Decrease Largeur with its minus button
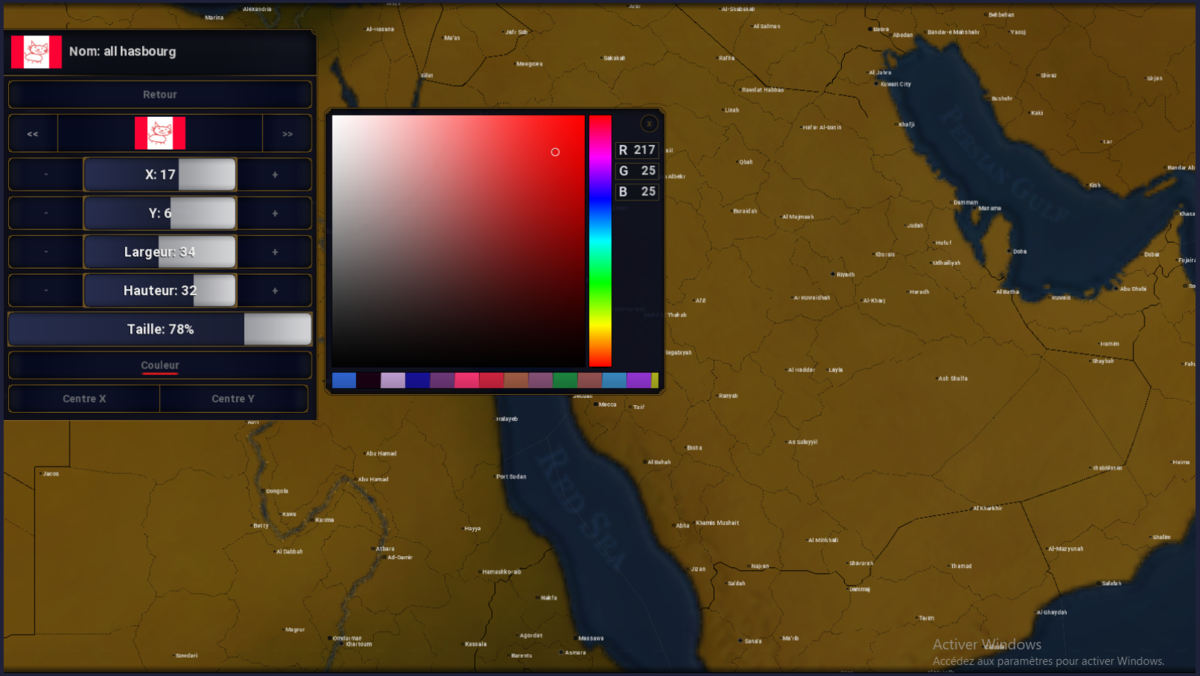The width and height of the screenshot is (1200, 676). (x=46, y=252)
